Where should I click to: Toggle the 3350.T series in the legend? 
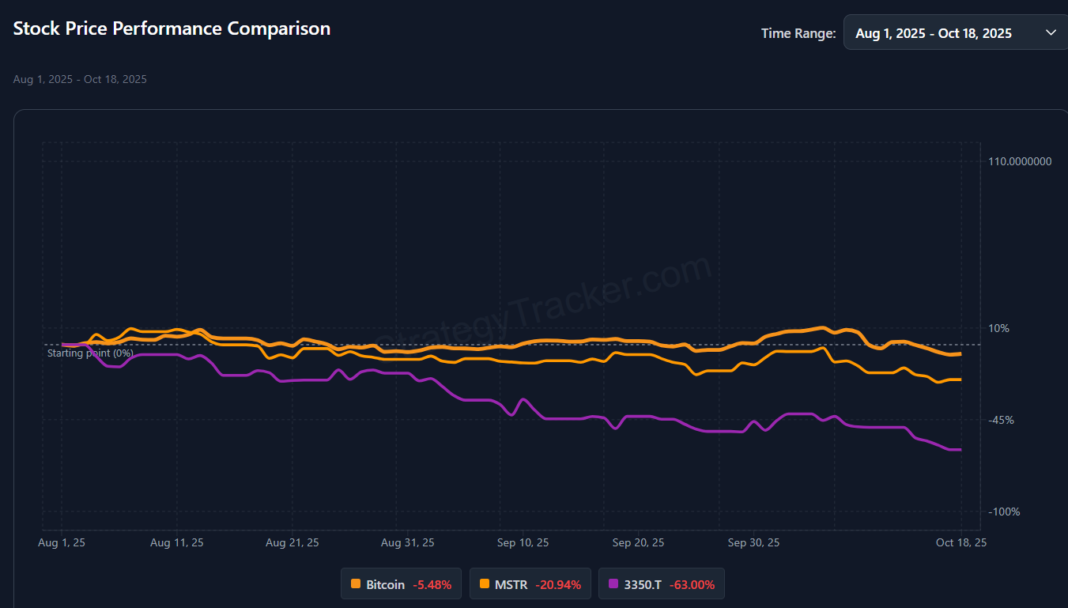(x=661, y=584)
